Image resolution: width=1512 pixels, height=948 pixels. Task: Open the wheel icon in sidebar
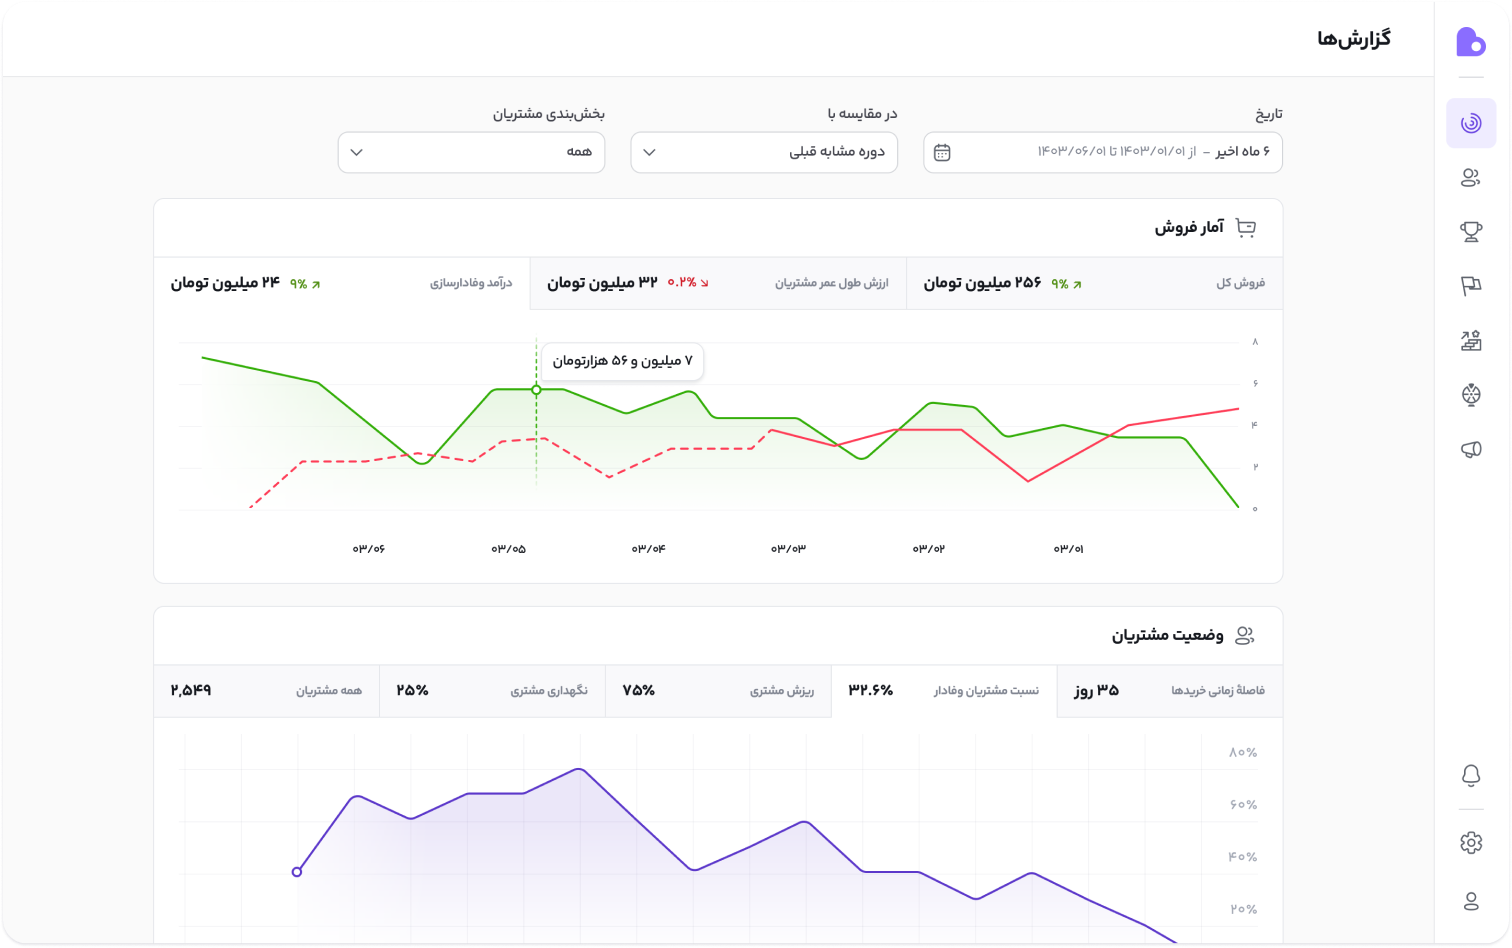point(1471,395)
